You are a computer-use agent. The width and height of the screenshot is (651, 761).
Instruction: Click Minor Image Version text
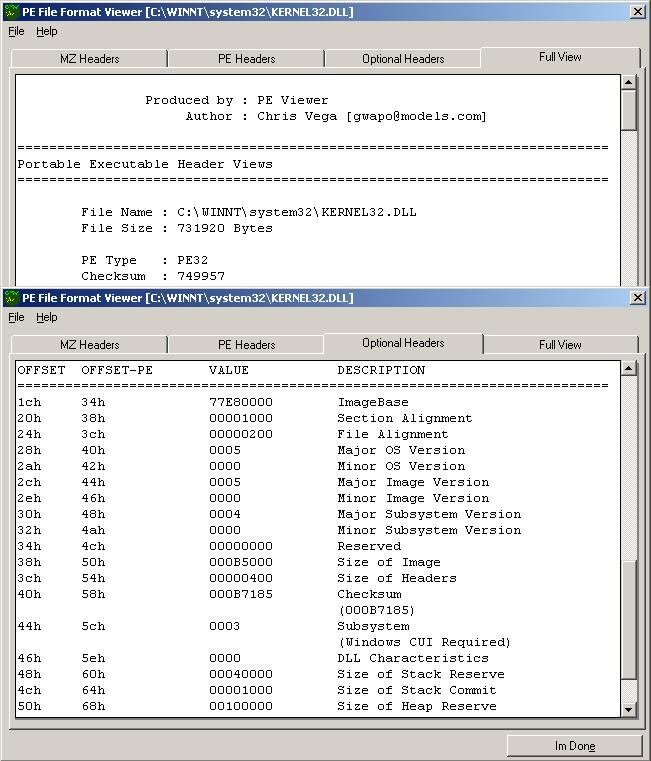[413, 498]
